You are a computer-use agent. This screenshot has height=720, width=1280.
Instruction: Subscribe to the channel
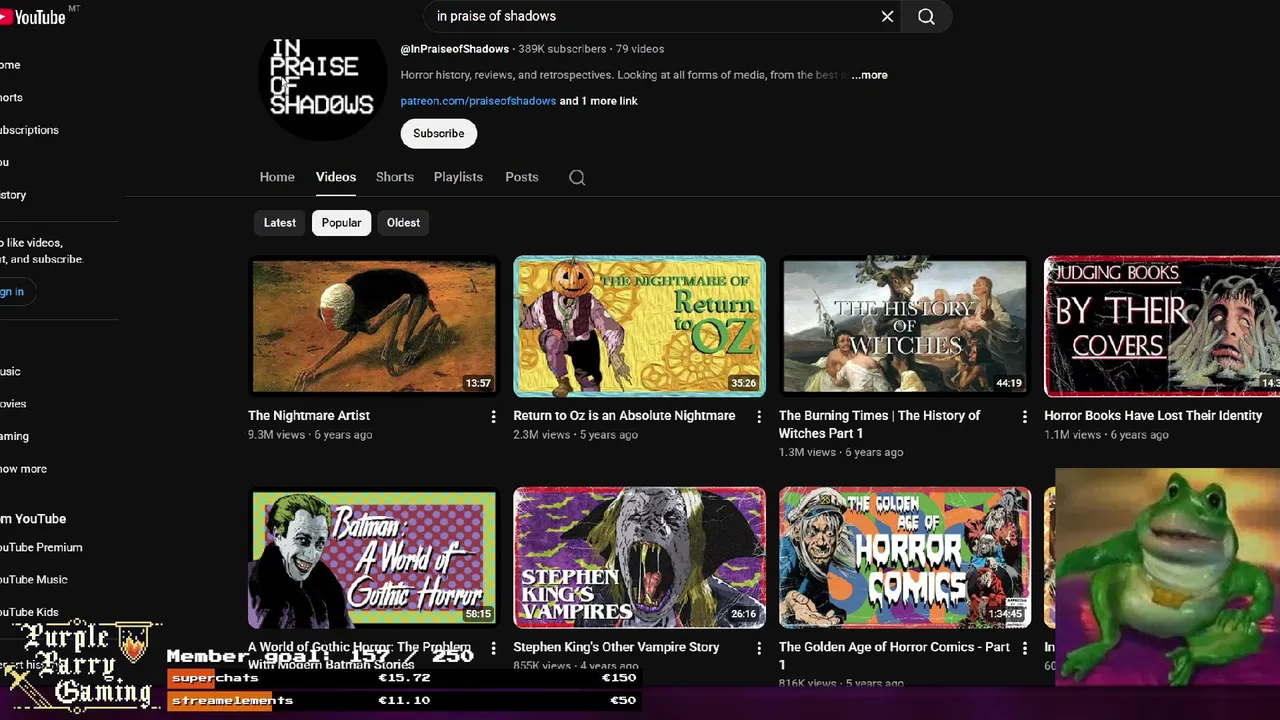(439, 133)
